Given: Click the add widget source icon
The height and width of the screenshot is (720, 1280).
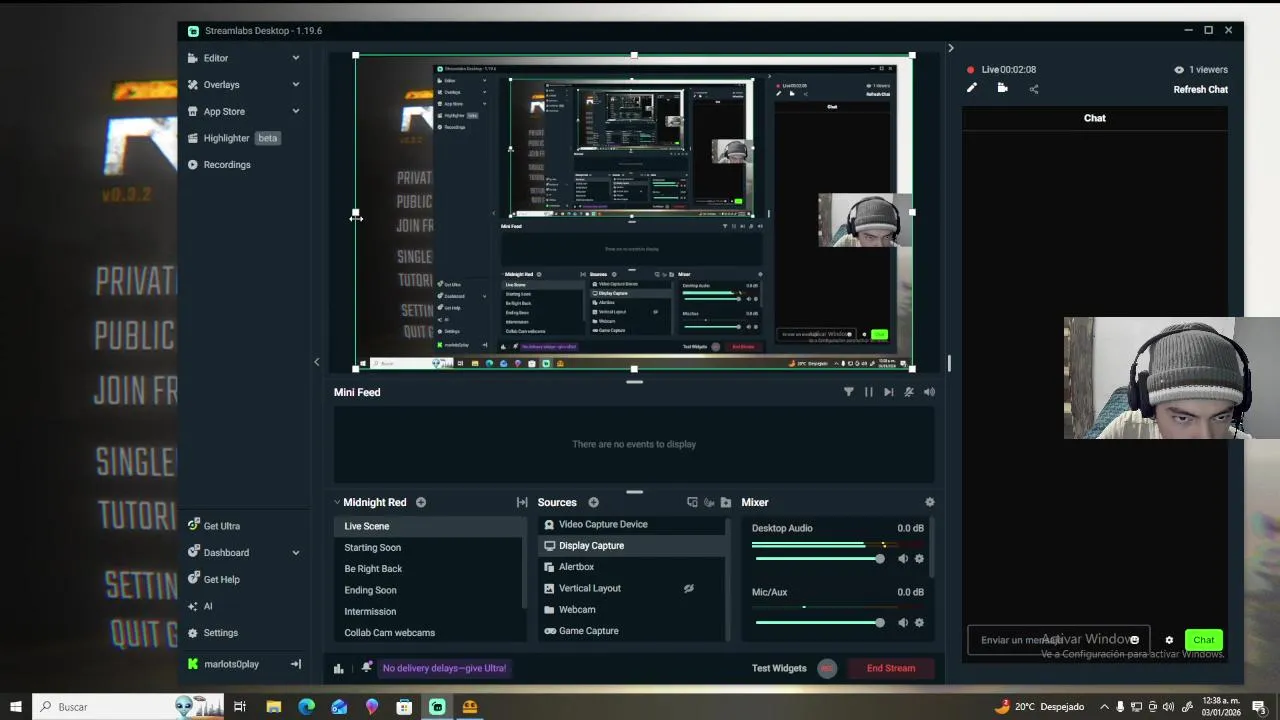Looking at the screenshot, I should coord(692,502).
